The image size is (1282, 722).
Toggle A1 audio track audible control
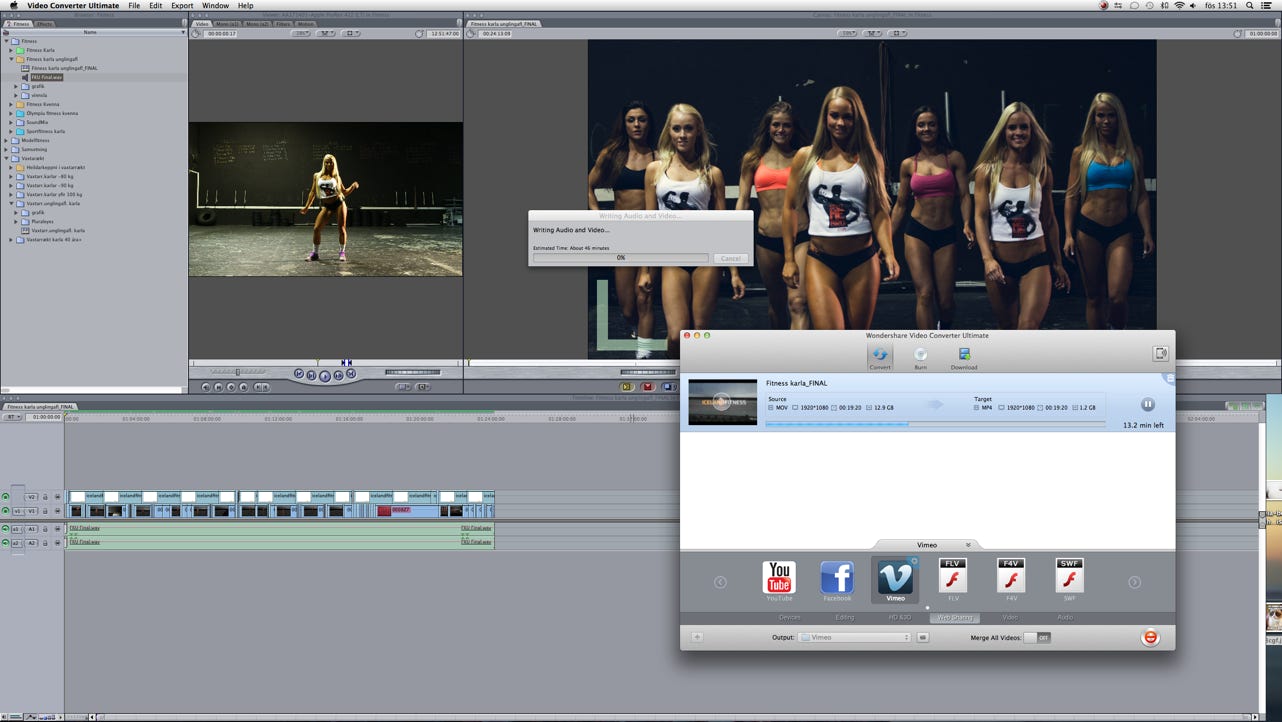point(6,529)
